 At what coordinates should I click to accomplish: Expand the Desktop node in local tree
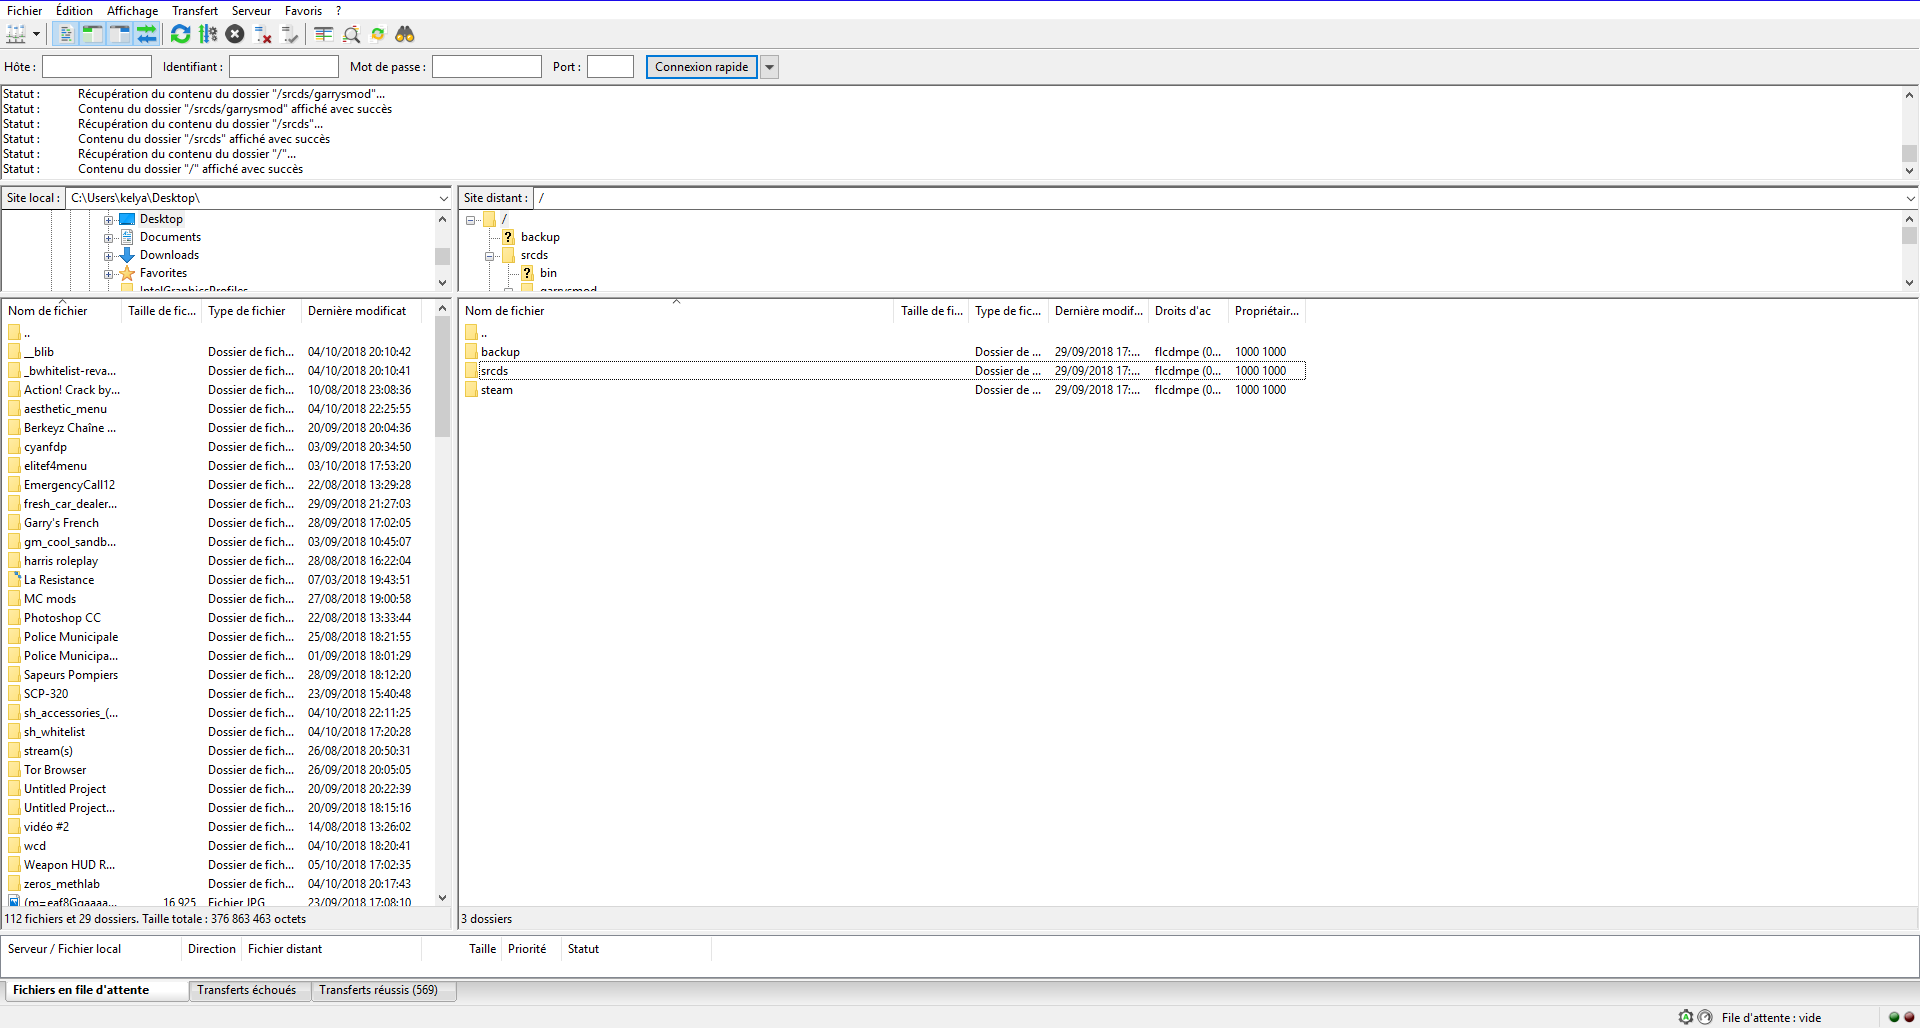[x=108, y=219]
